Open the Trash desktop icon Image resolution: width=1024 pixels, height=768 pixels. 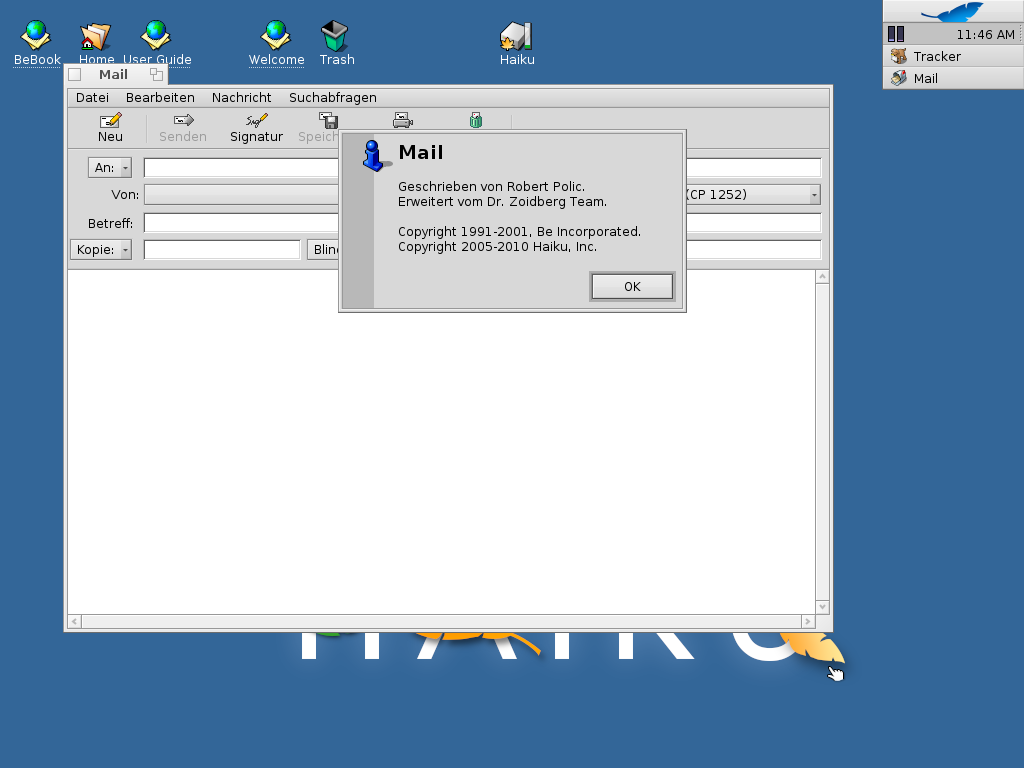[x=336, y=35]
